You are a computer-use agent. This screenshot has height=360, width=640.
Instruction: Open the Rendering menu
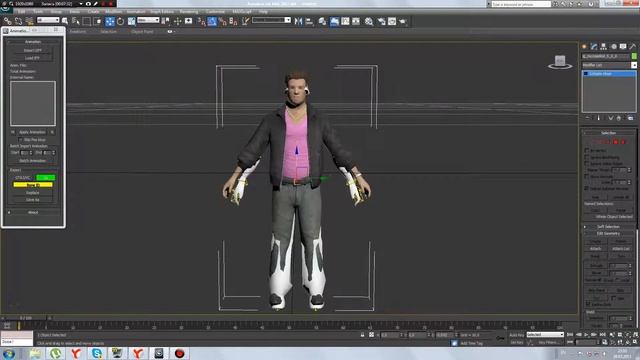point(189,12)
